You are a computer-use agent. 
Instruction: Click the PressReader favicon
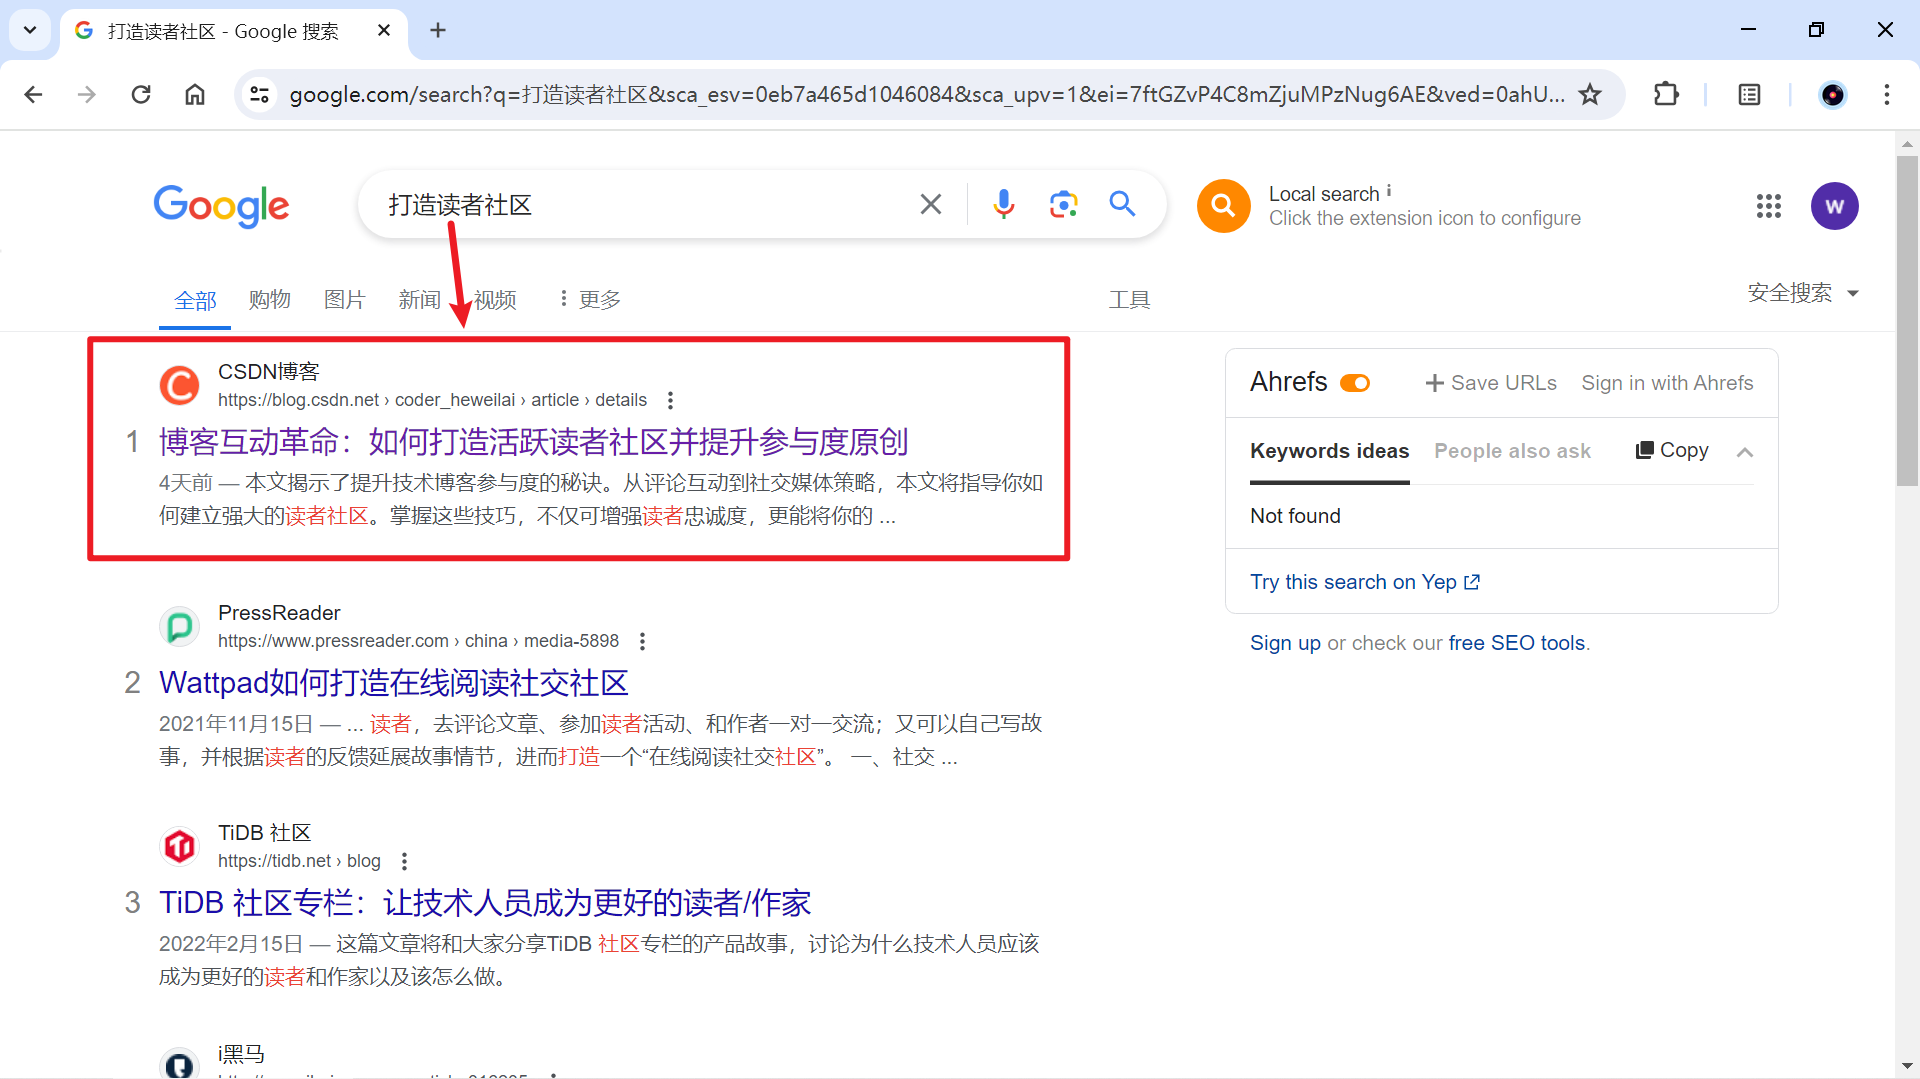click(x=180, y=626)
